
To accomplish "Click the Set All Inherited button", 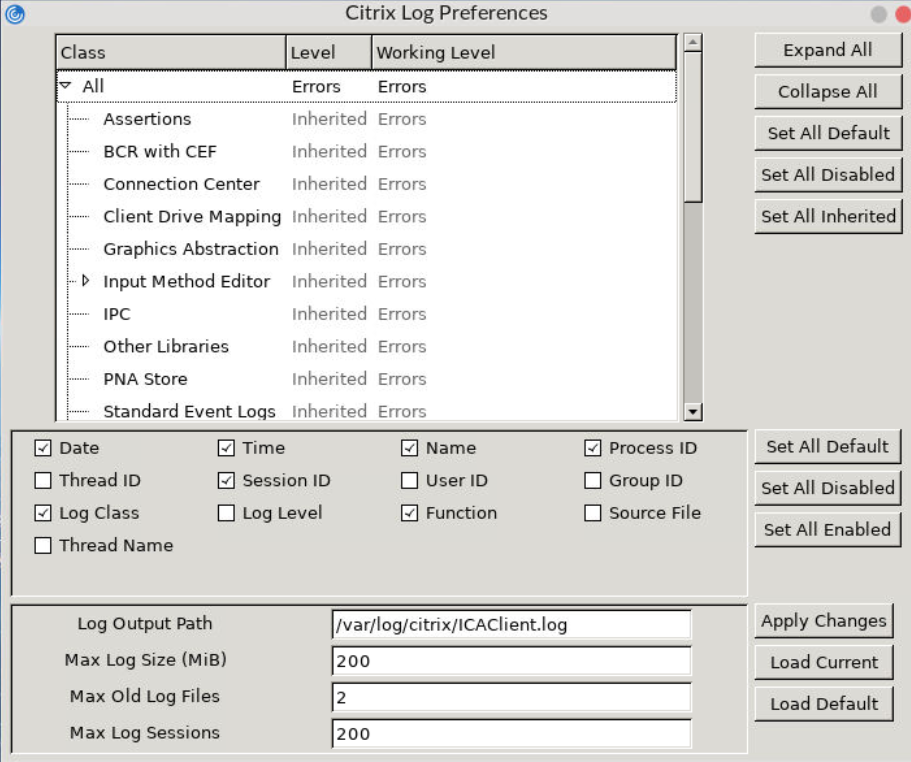I will point(827,215).
